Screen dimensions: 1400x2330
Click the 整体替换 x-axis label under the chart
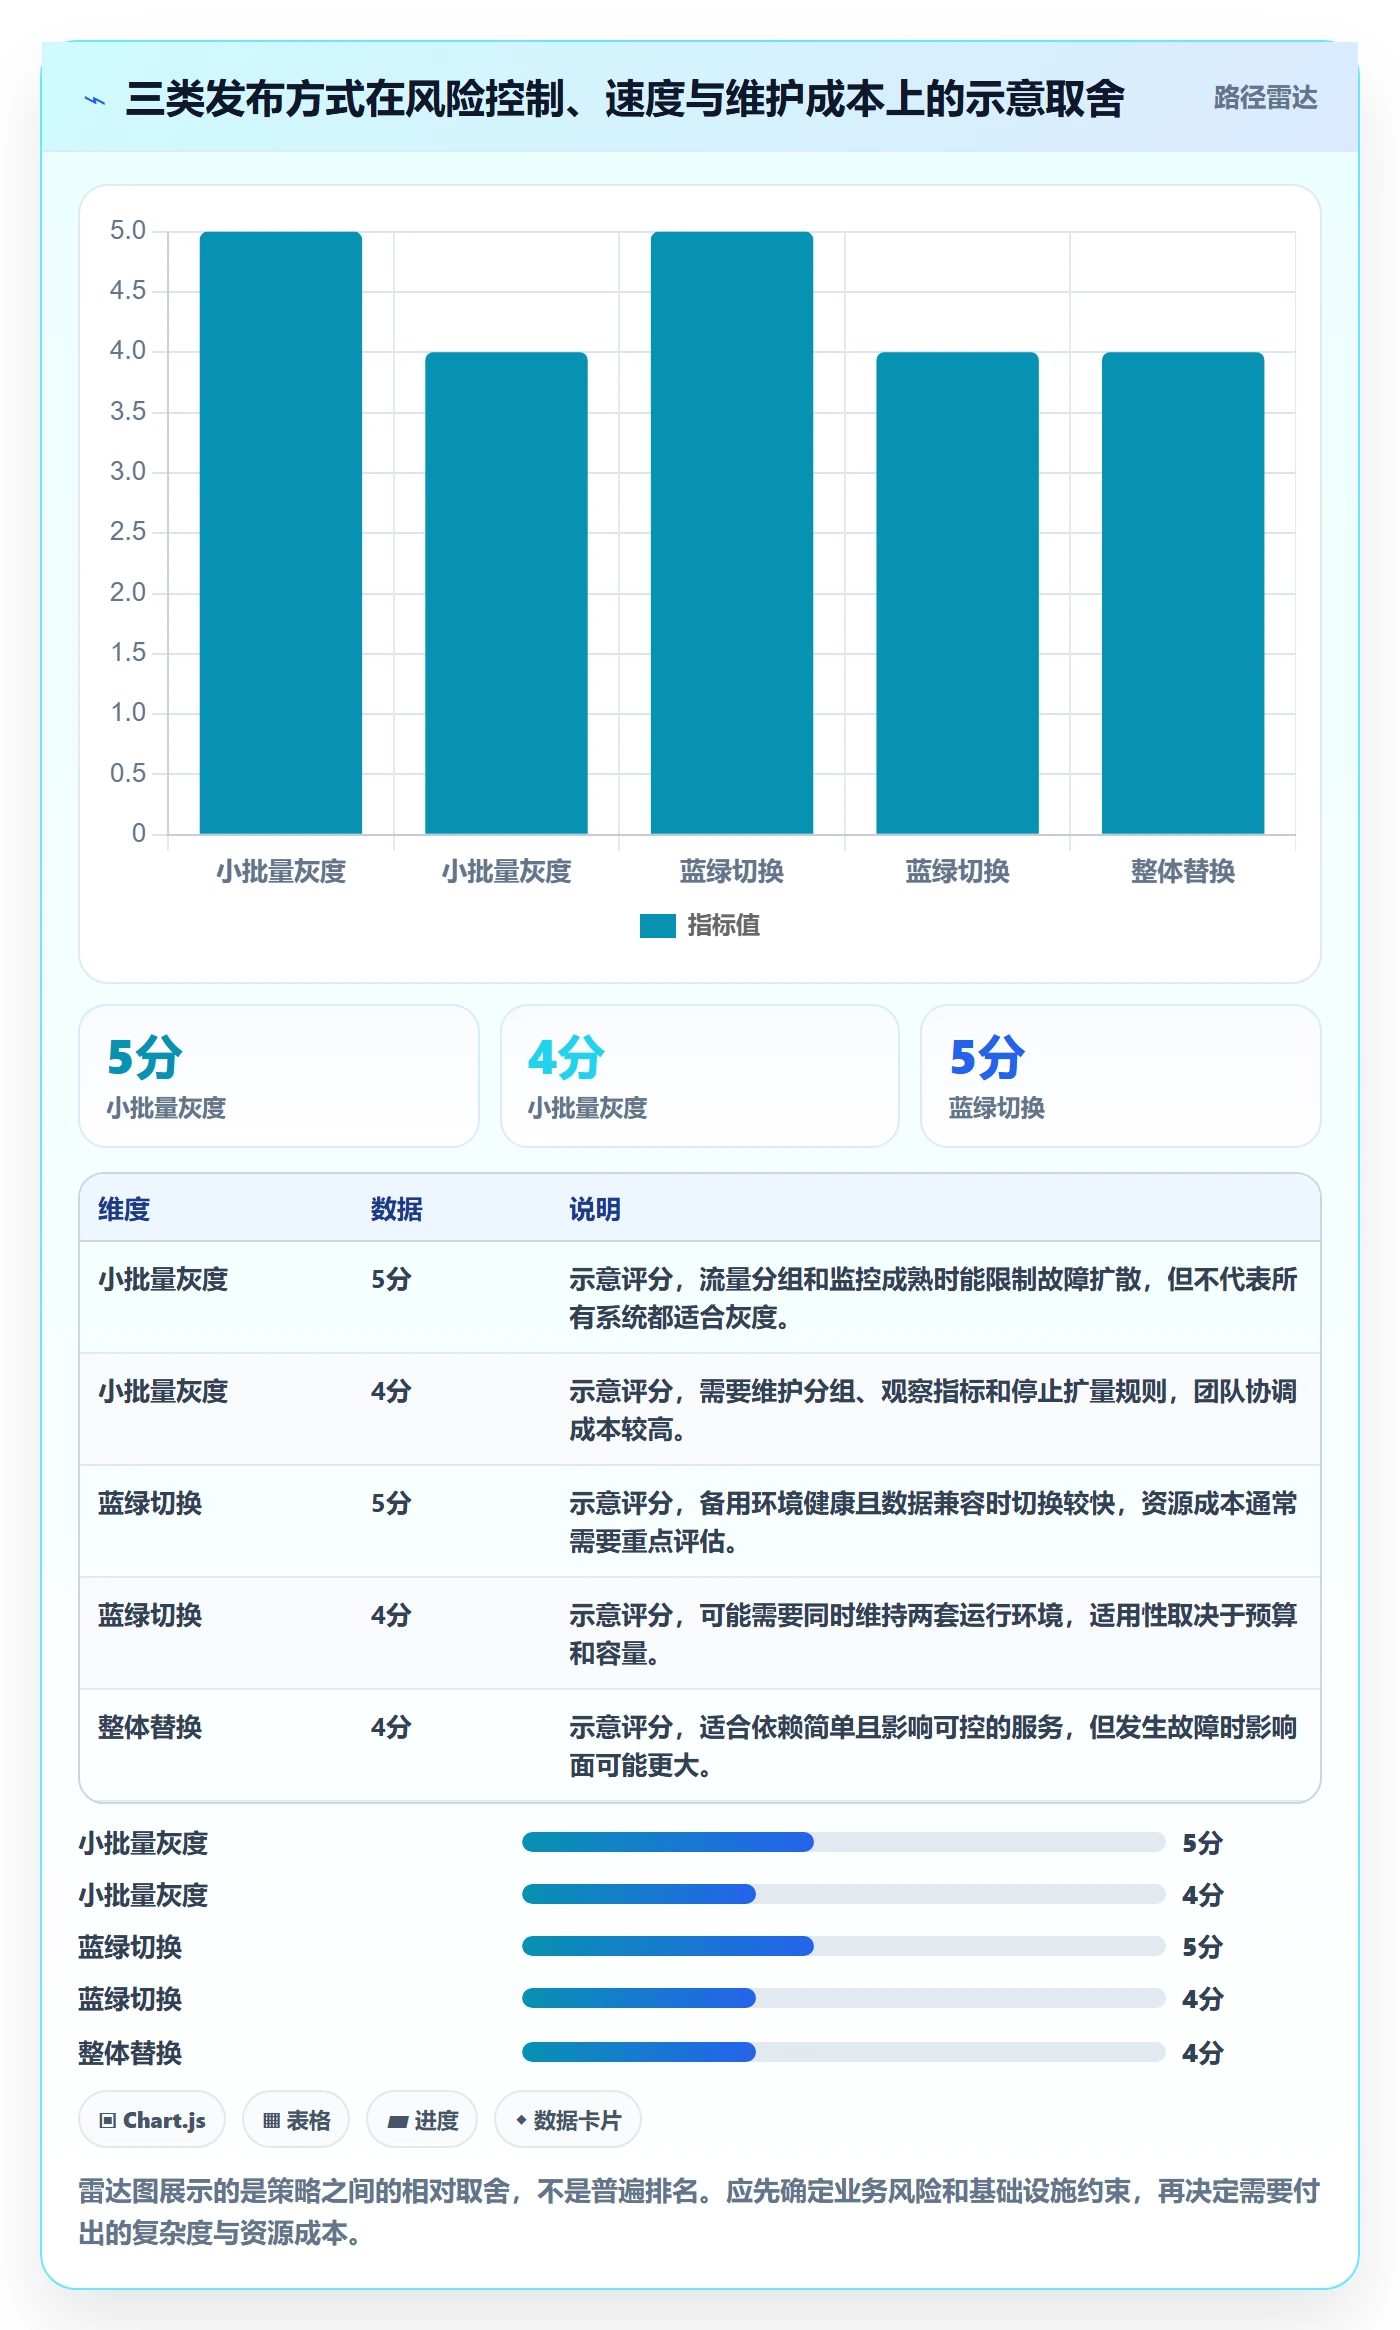coord(1183,872)
